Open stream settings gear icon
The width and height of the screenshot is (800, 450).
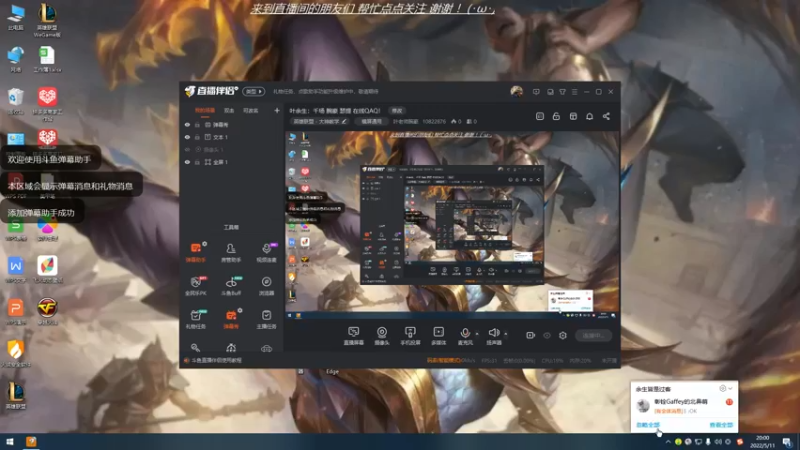[x=563, y=335]
